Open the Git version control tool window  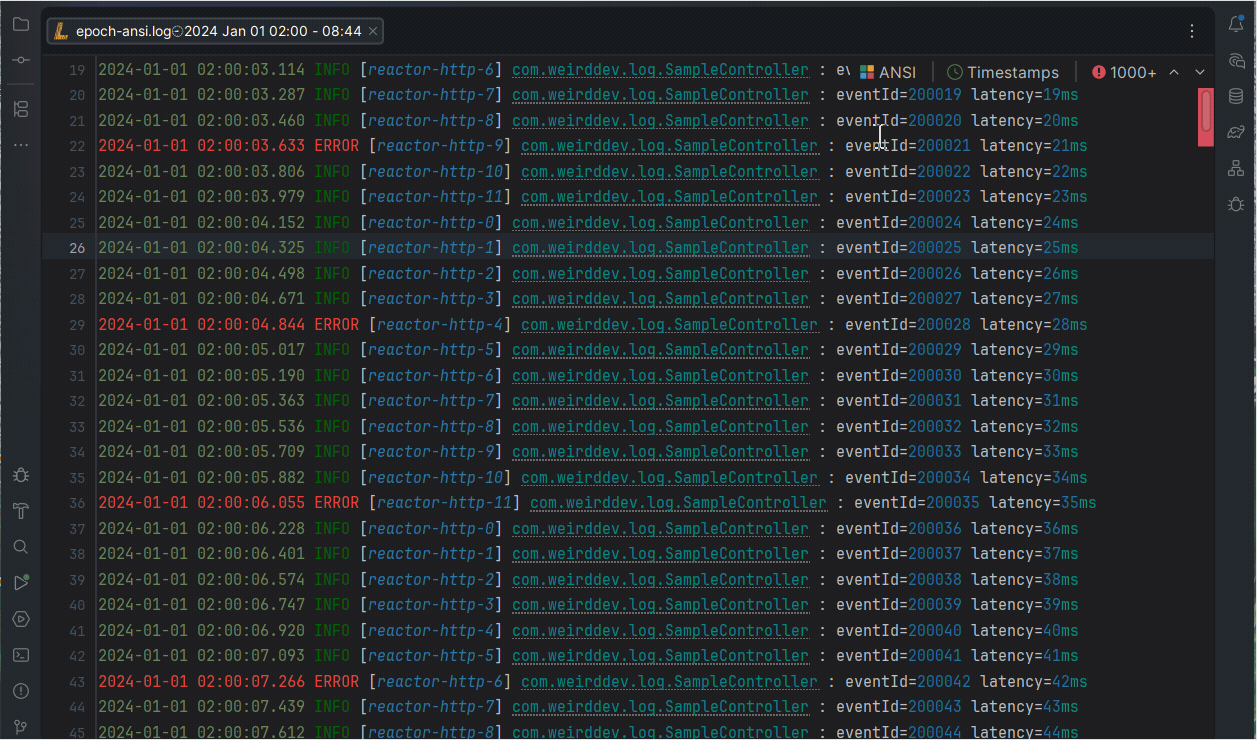(x=21, y=727)
